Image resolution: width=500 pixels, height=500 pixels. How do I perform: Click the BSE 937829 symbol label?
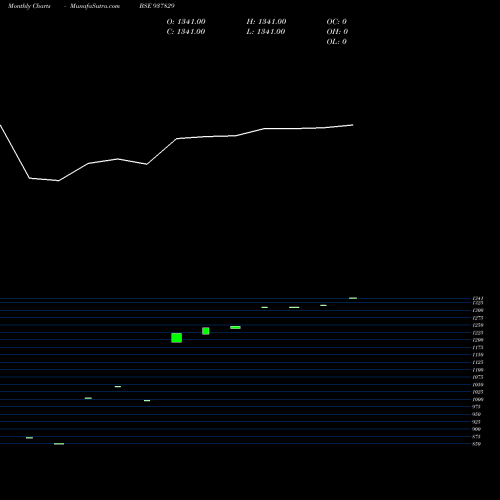[x=157, y=6]
